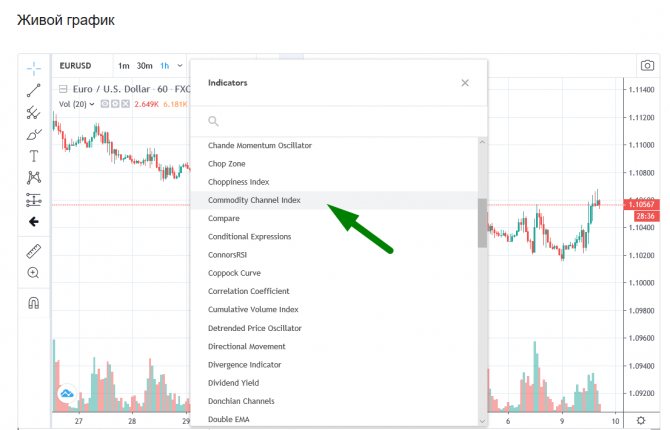Expand the Vol (20) indicator options
The width and height of the screenshot is (670, 430).
click(x=92, y=103)
